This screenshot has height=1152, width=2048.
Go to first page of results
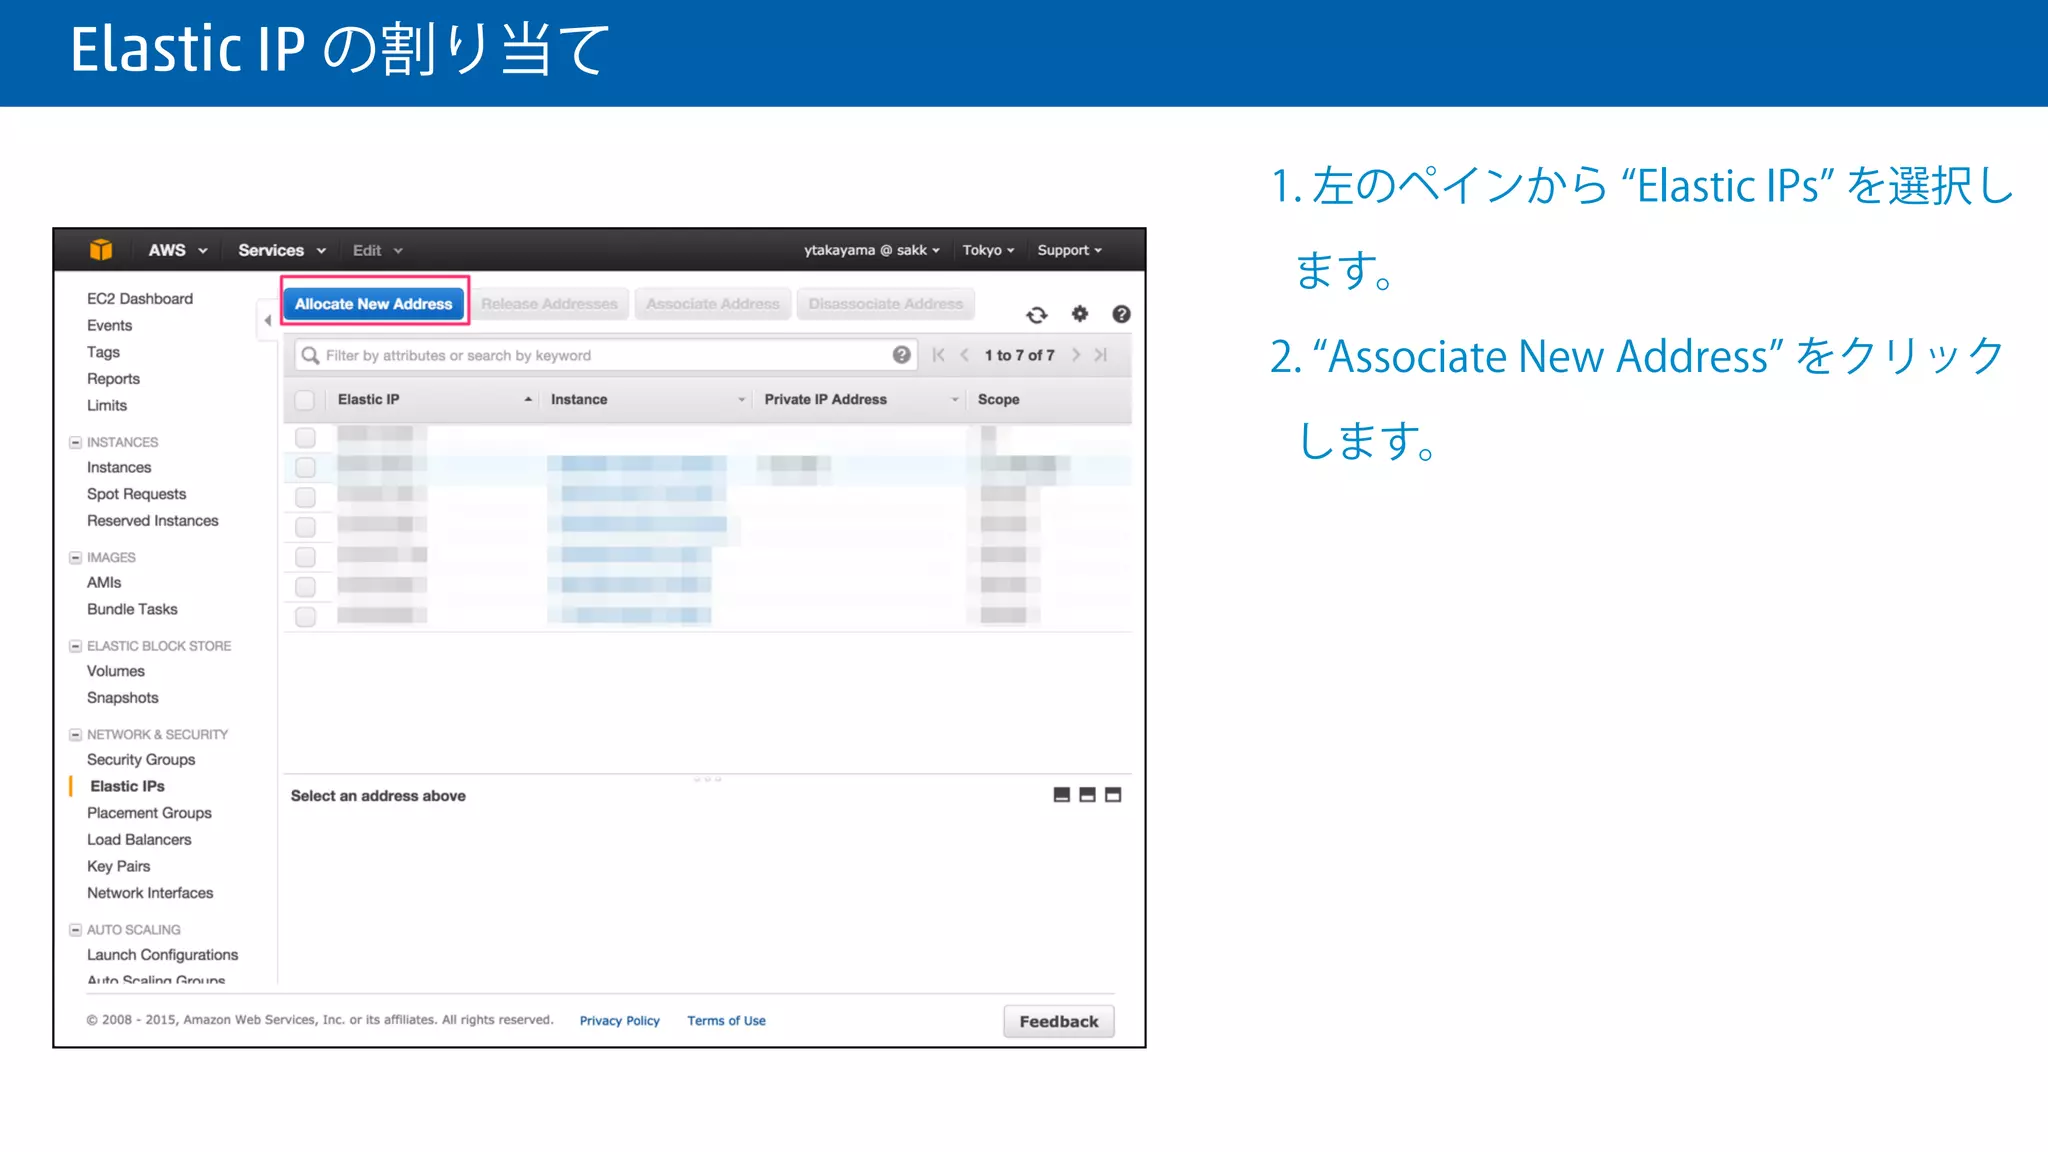tap(939, 355)
